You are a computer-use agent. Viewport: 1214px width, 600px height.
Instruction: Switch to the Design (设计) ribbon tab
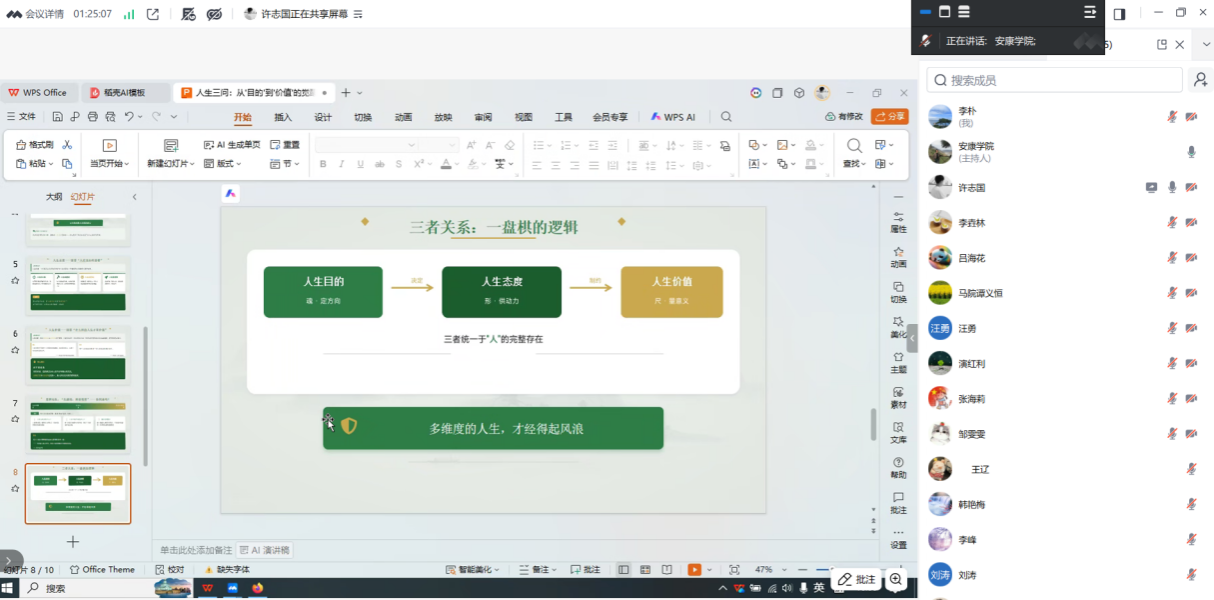[323, 117]
